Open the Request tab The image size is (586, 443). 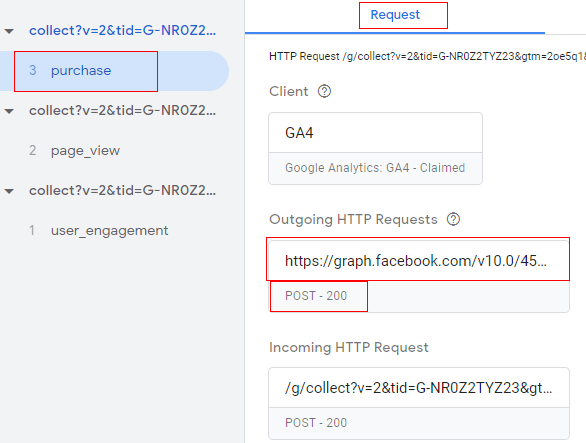coord(395,15)
